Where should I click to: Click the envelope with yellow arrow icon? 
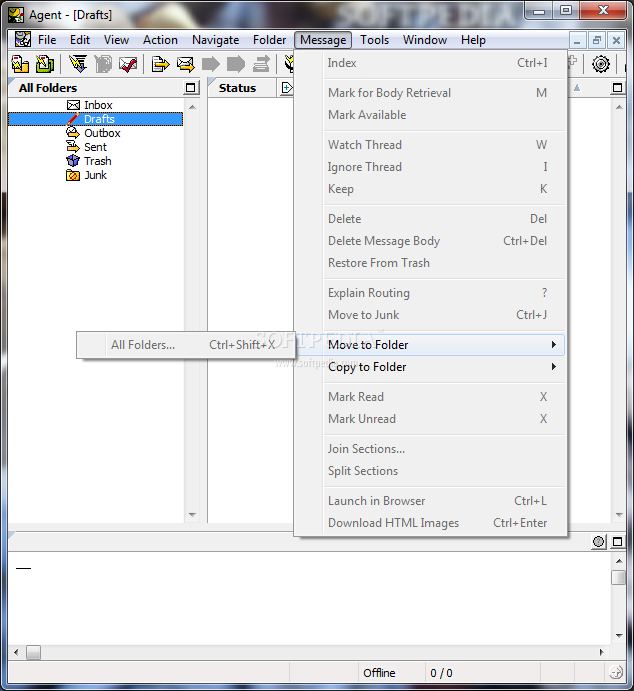[185, 64]
